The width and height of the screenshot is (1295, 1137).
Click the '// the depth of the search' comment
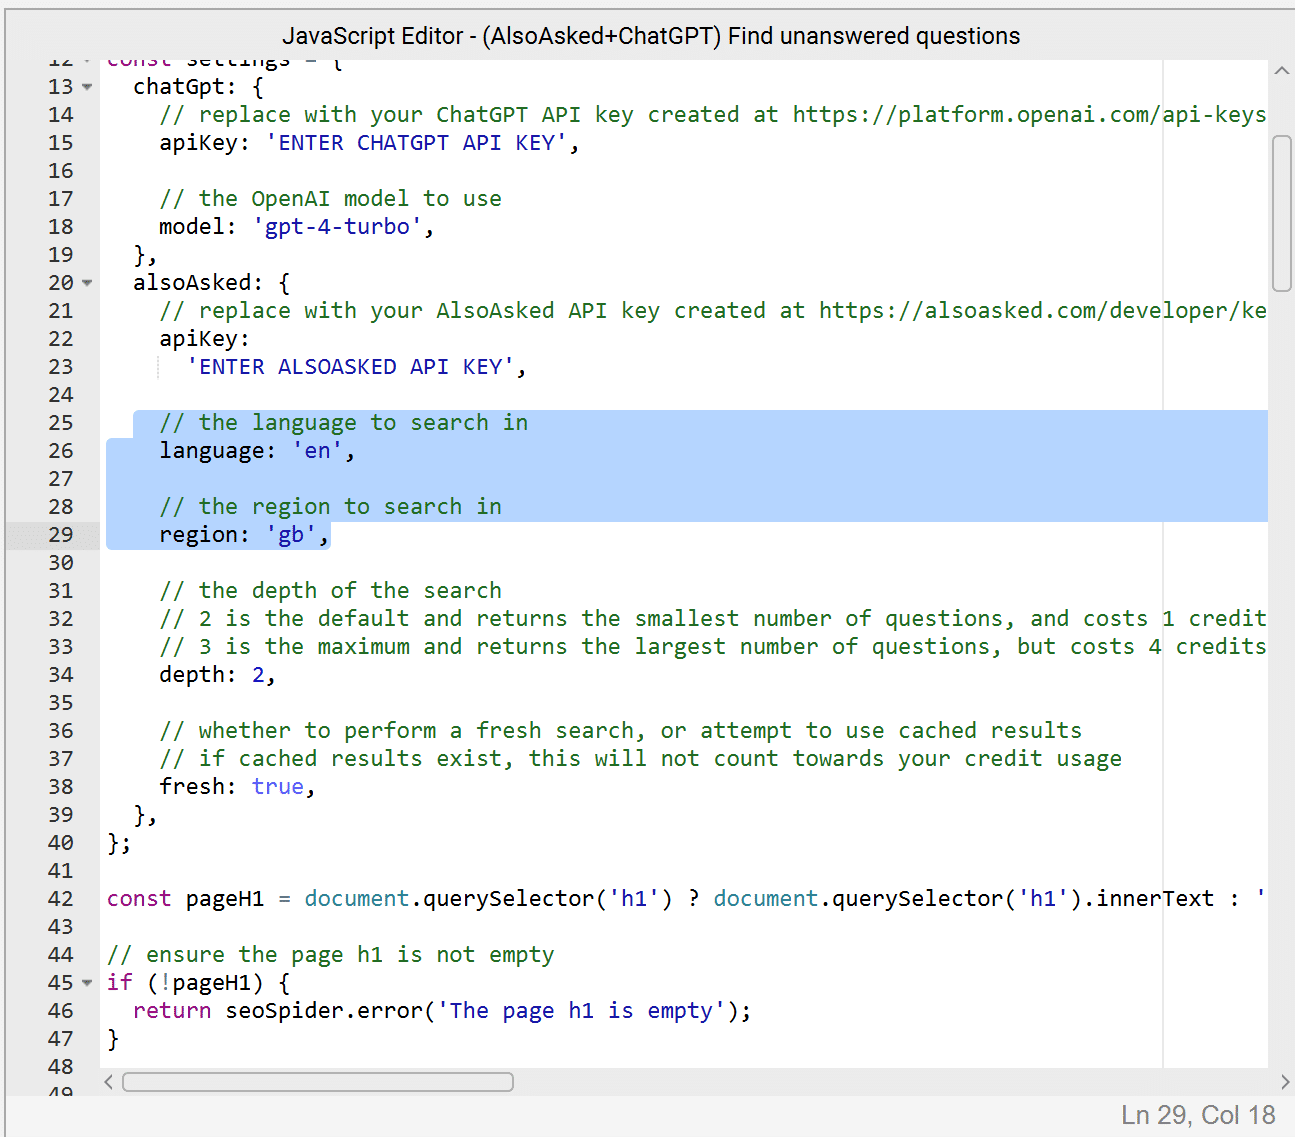pos(330,591)
